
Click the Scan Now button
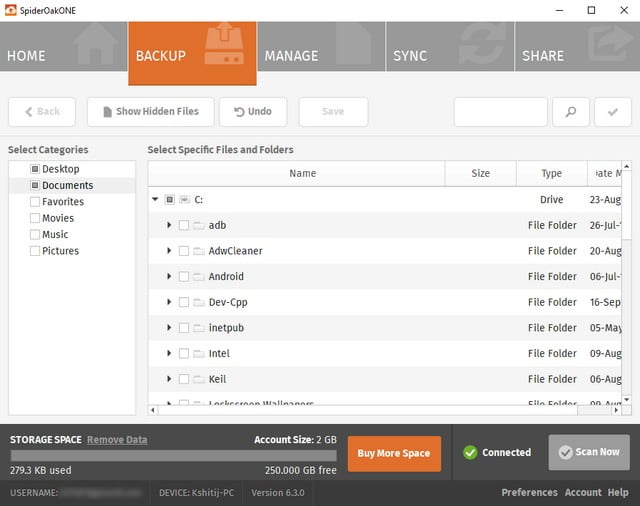589,452
